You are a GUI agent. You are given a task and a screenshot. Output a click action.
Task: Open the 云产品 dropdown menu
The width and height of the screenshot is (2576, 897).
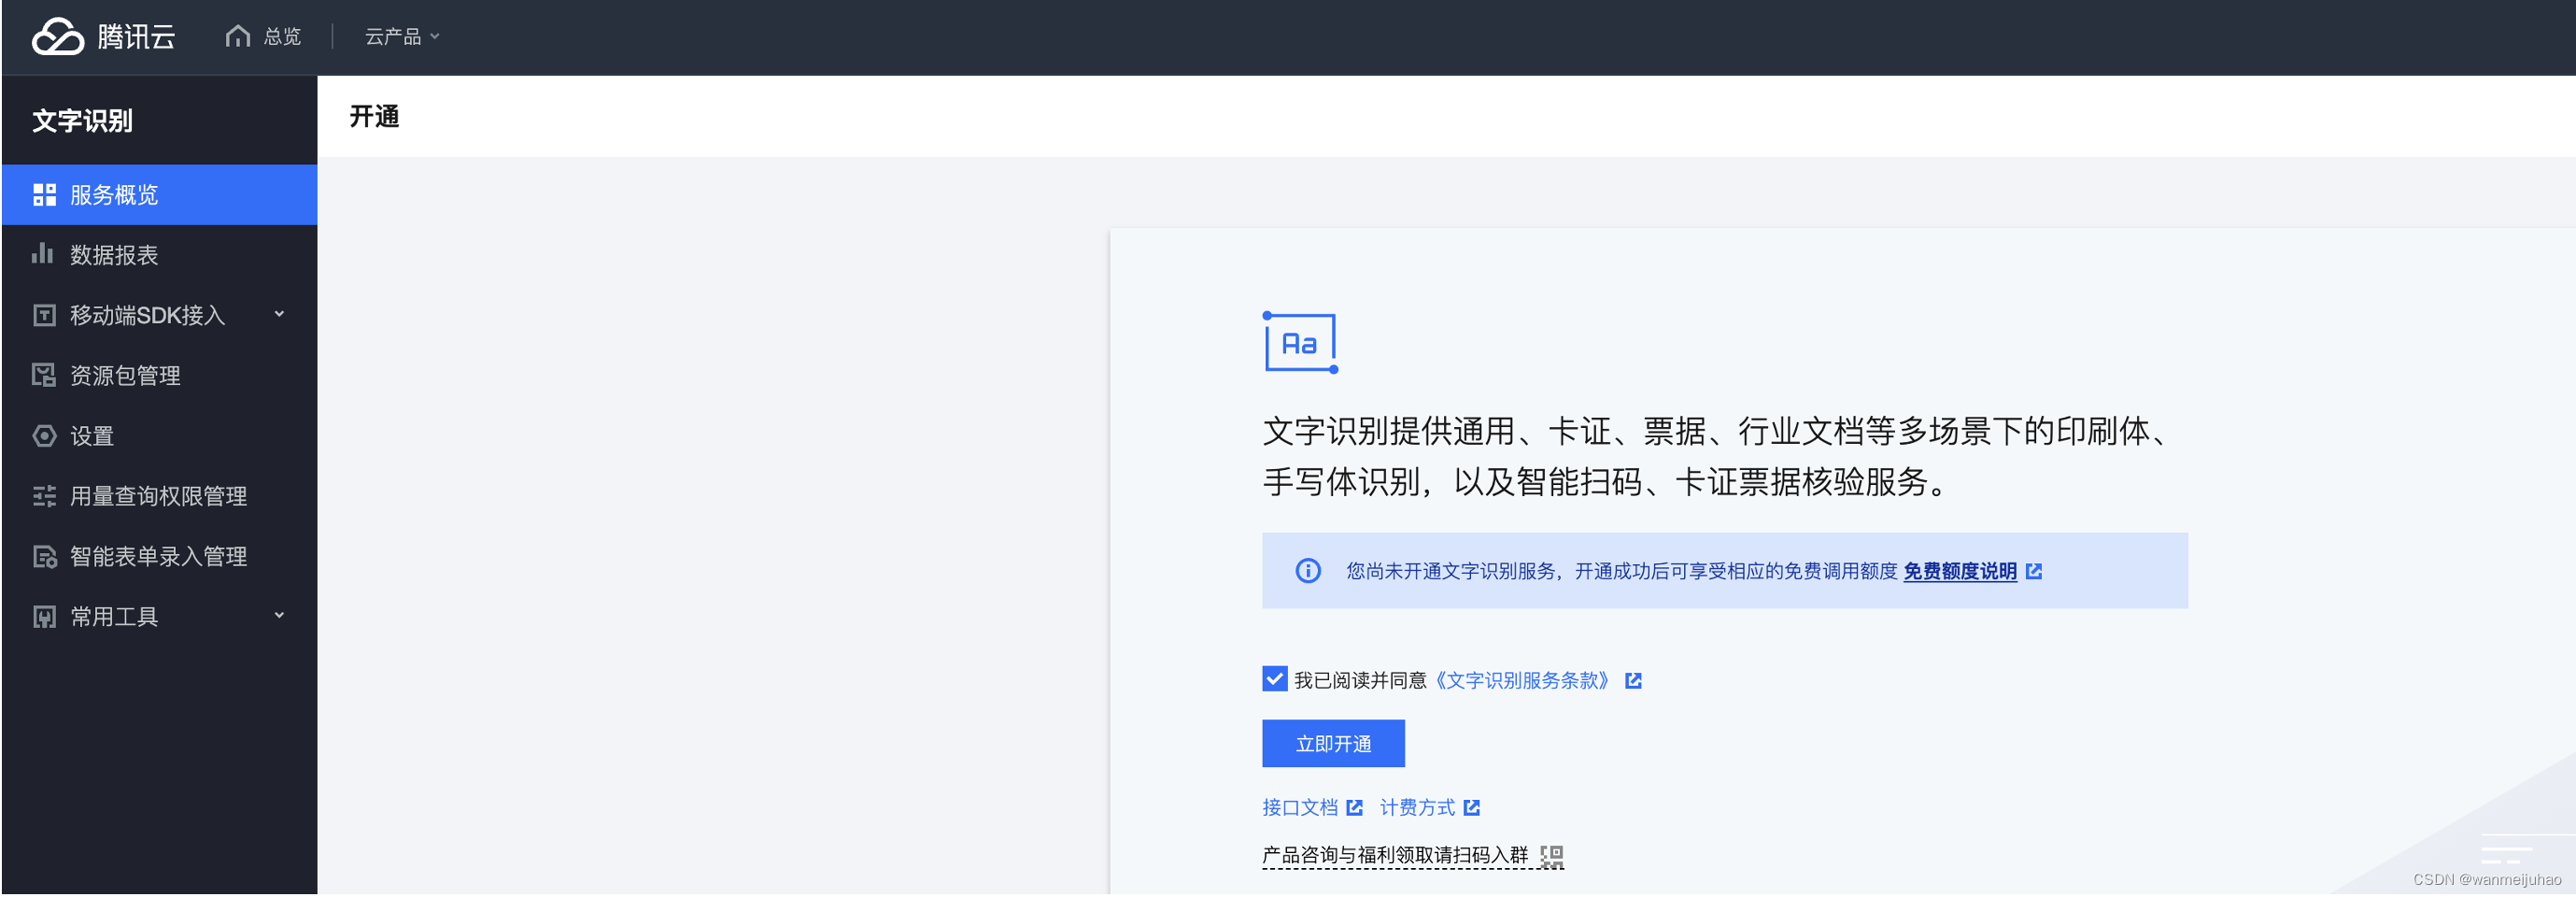point(402,37)
